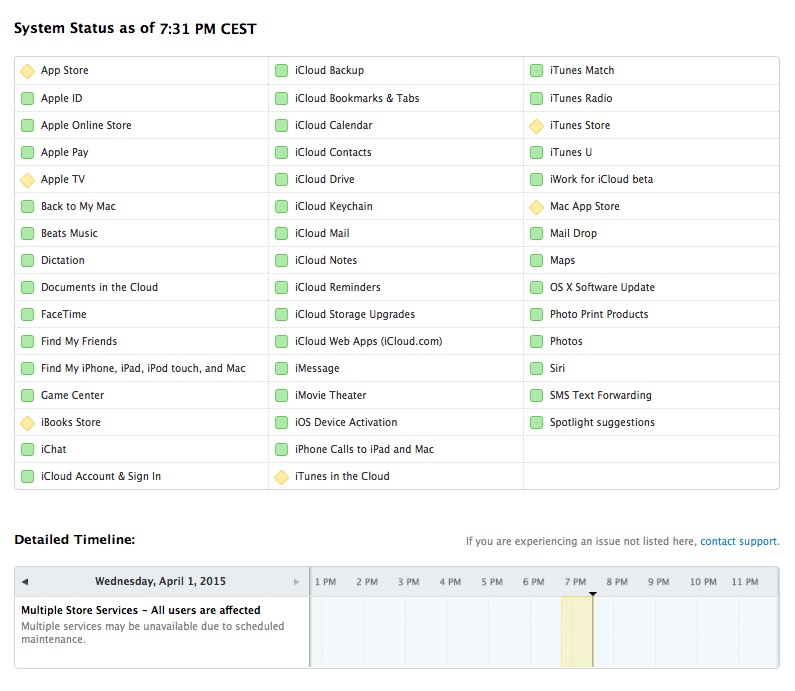This screenshot has height=691, width=795.
Task: Click the green icon beside Back to My Mac
Action: coord(27,206)
